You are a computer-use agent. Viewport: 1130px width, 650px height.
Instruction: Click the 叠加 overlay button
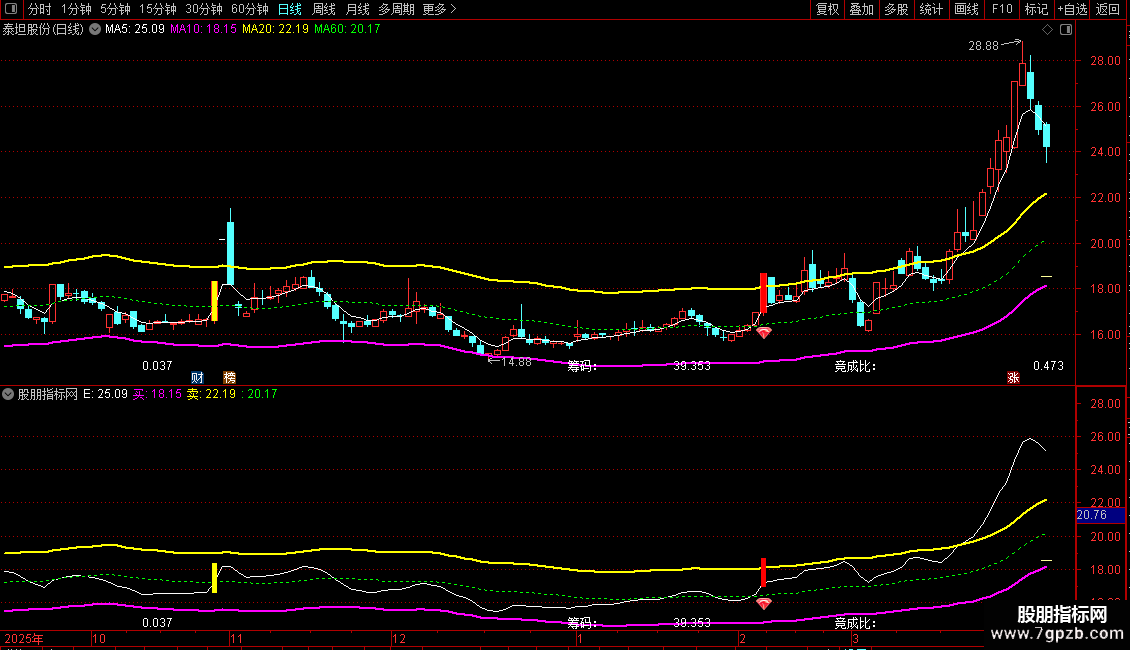point(861,9)
